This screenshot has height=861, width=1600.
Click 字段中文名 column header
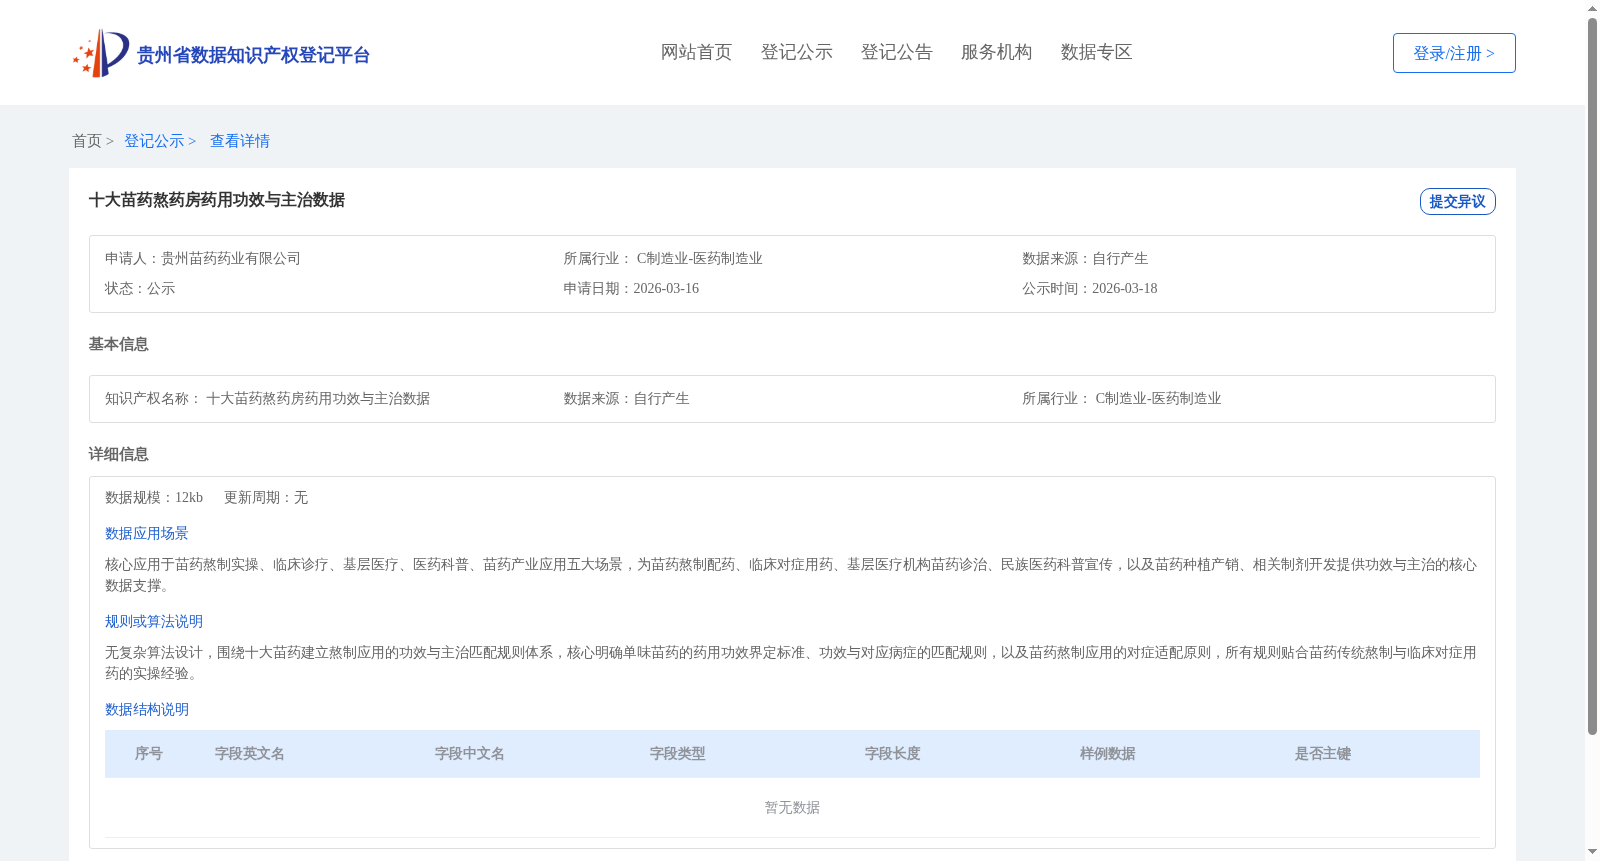point(470,753)
